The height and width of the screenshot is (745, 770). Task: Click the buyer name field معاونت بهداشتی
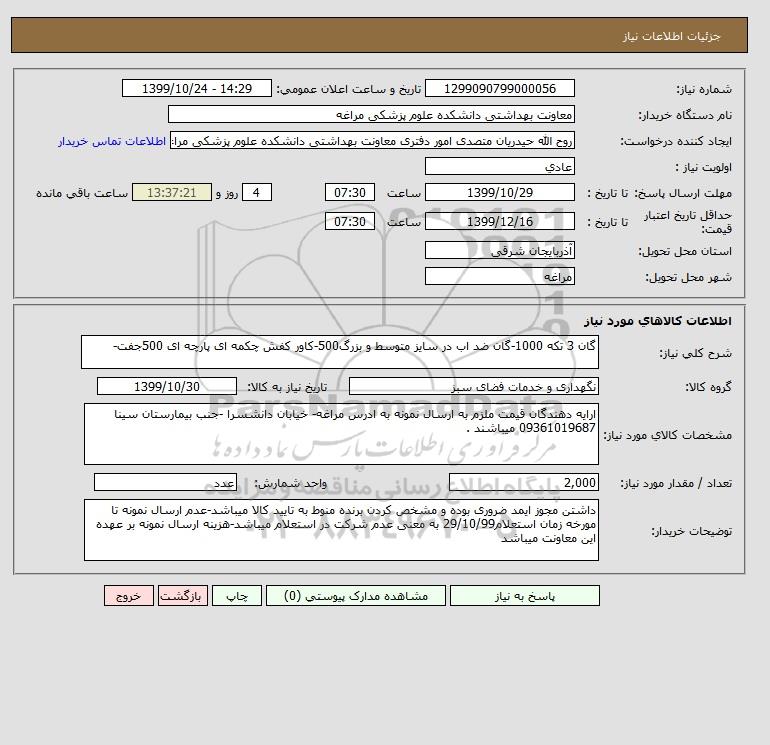click(x=371, y=114)
